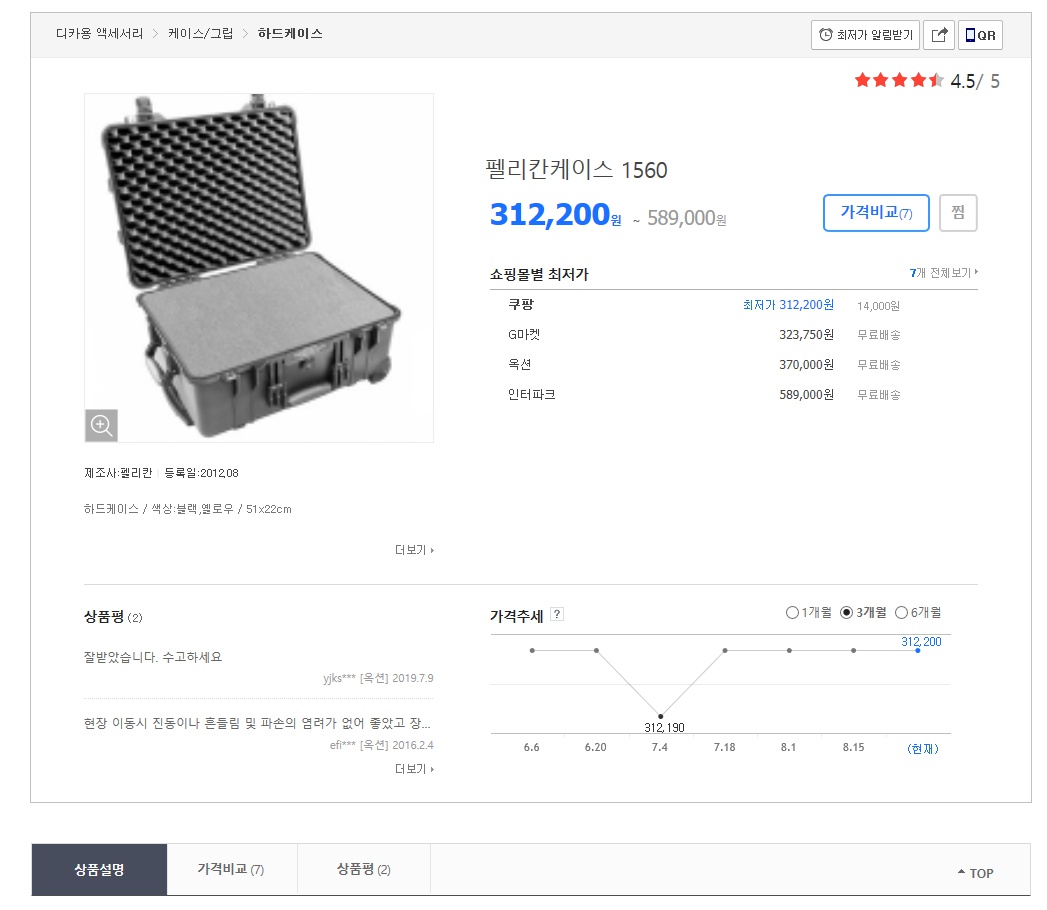This screenshot has width=1047, height=910.
Task: Click the (현재) label on chart
Action: pyautogui.click(x=923, y=748)
